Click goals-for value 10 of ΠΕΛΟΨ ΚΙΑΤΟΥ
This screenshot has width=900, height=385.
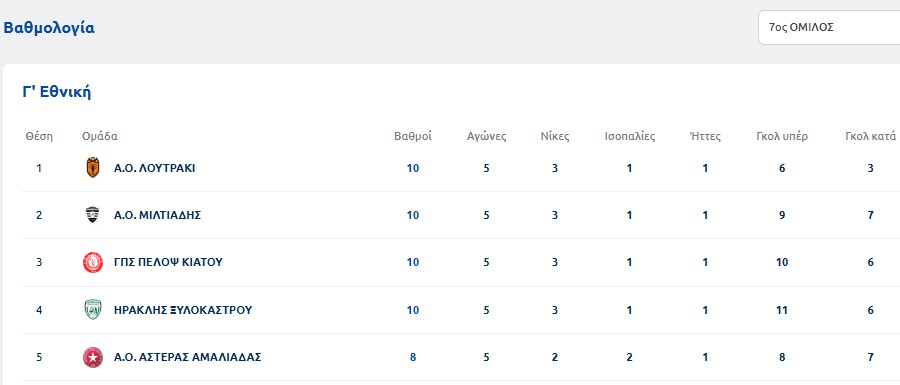point(782,262)
